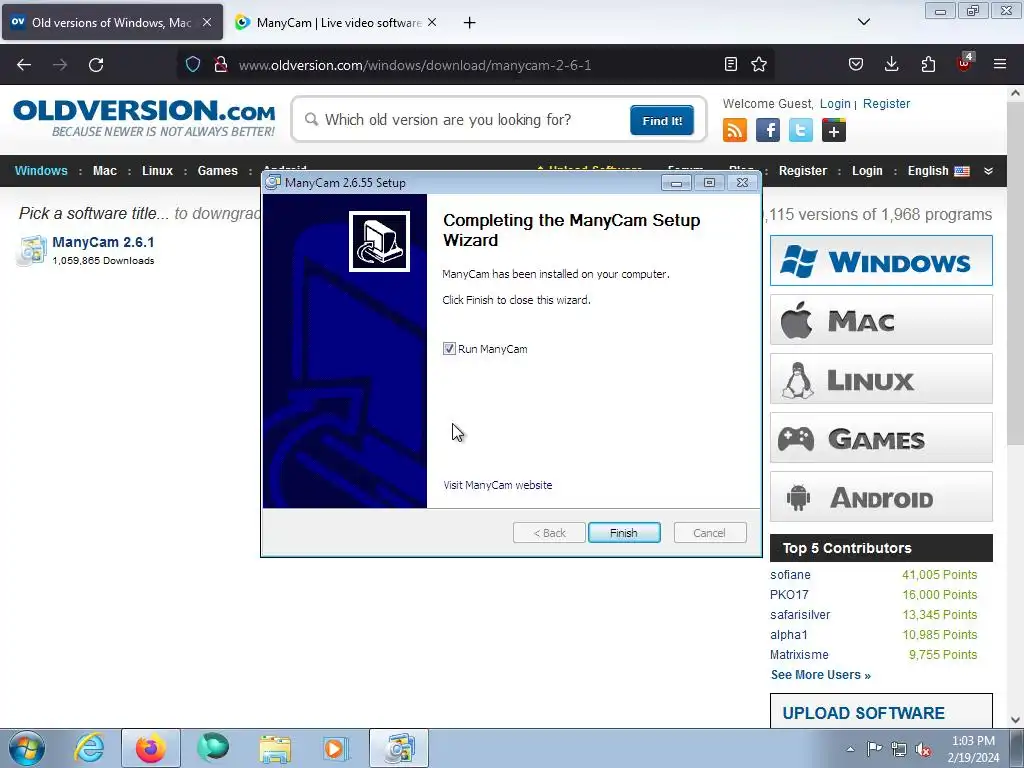
Task: Click the plus share icon
Action: click(833, 130)
